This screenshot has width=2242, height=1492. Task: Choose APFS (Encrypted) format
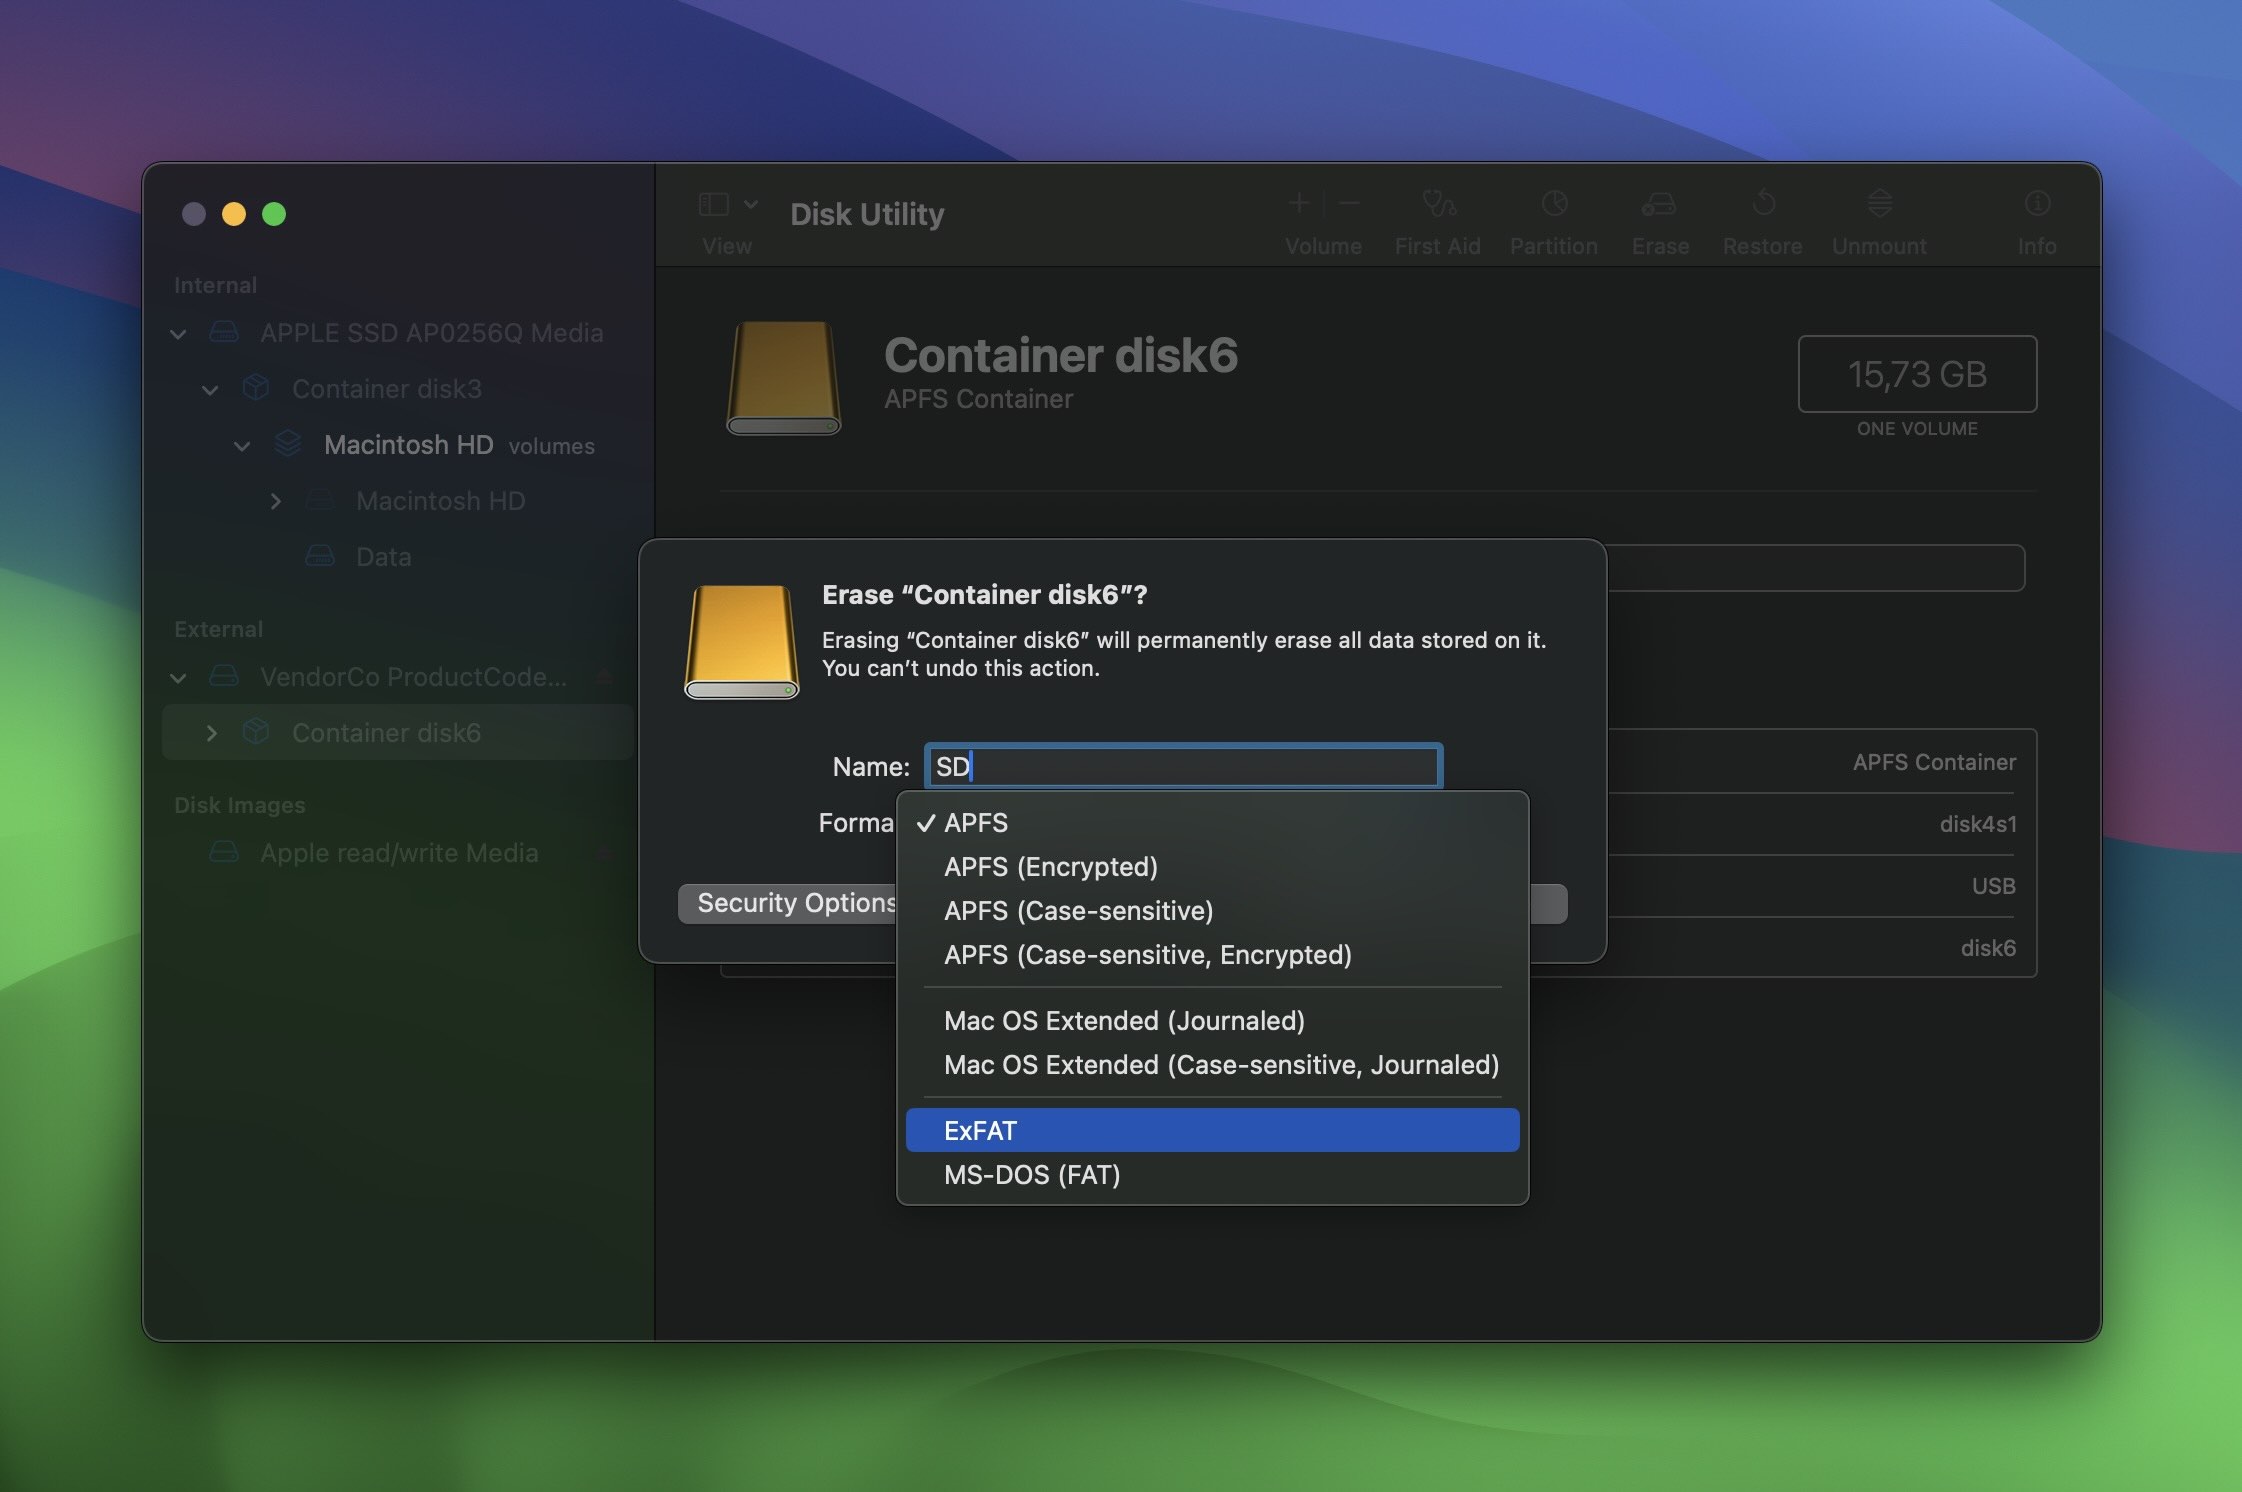[1212, 866]
